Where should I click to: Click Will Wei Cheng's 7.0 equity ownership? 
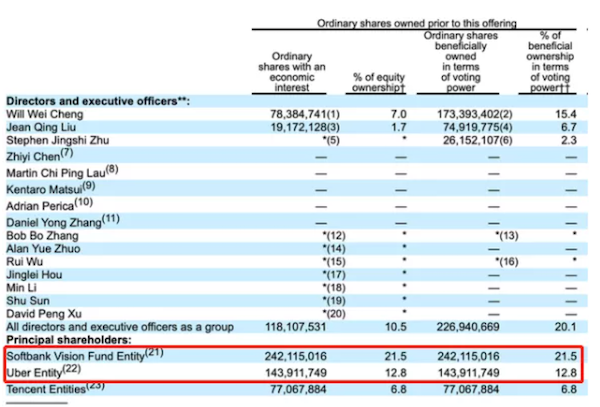point(399,114)
